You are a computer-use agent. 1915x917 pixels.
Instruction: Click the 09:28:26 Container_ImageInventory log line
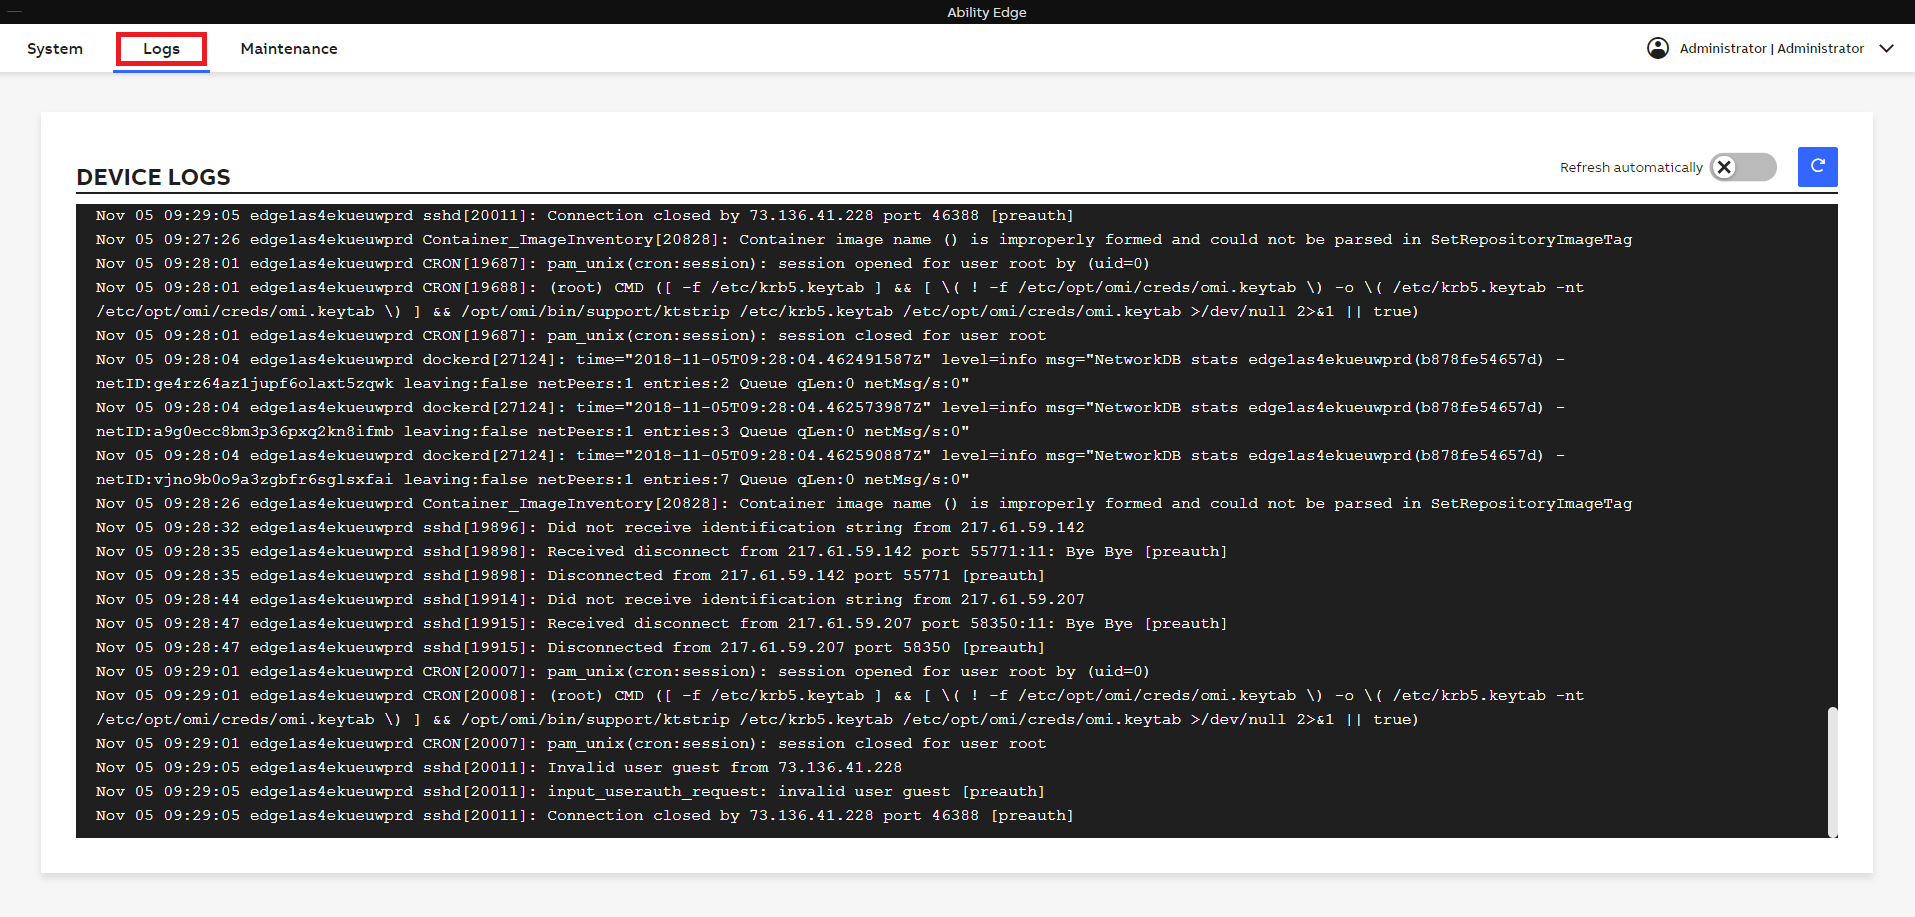(x=864, y=503)
